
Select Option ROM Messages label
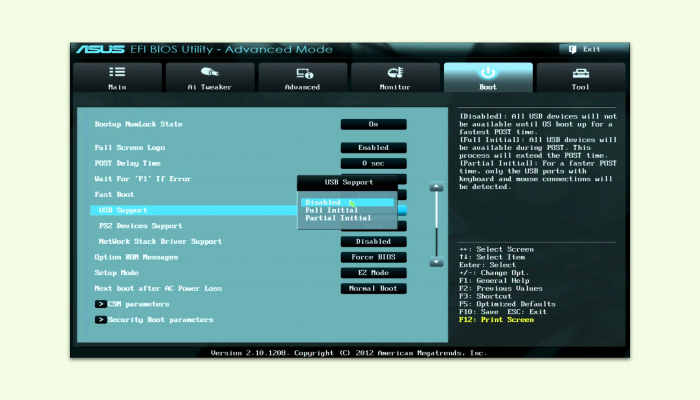click(136, 257)
